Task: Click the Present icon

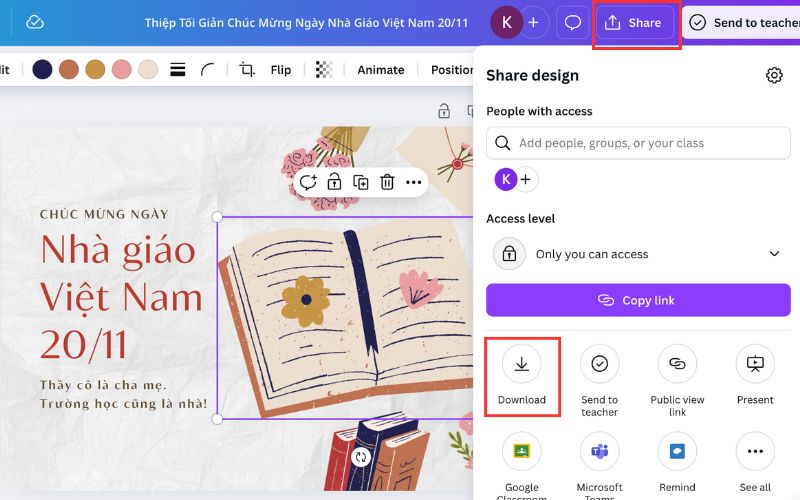Action: [x=755, y=365]
